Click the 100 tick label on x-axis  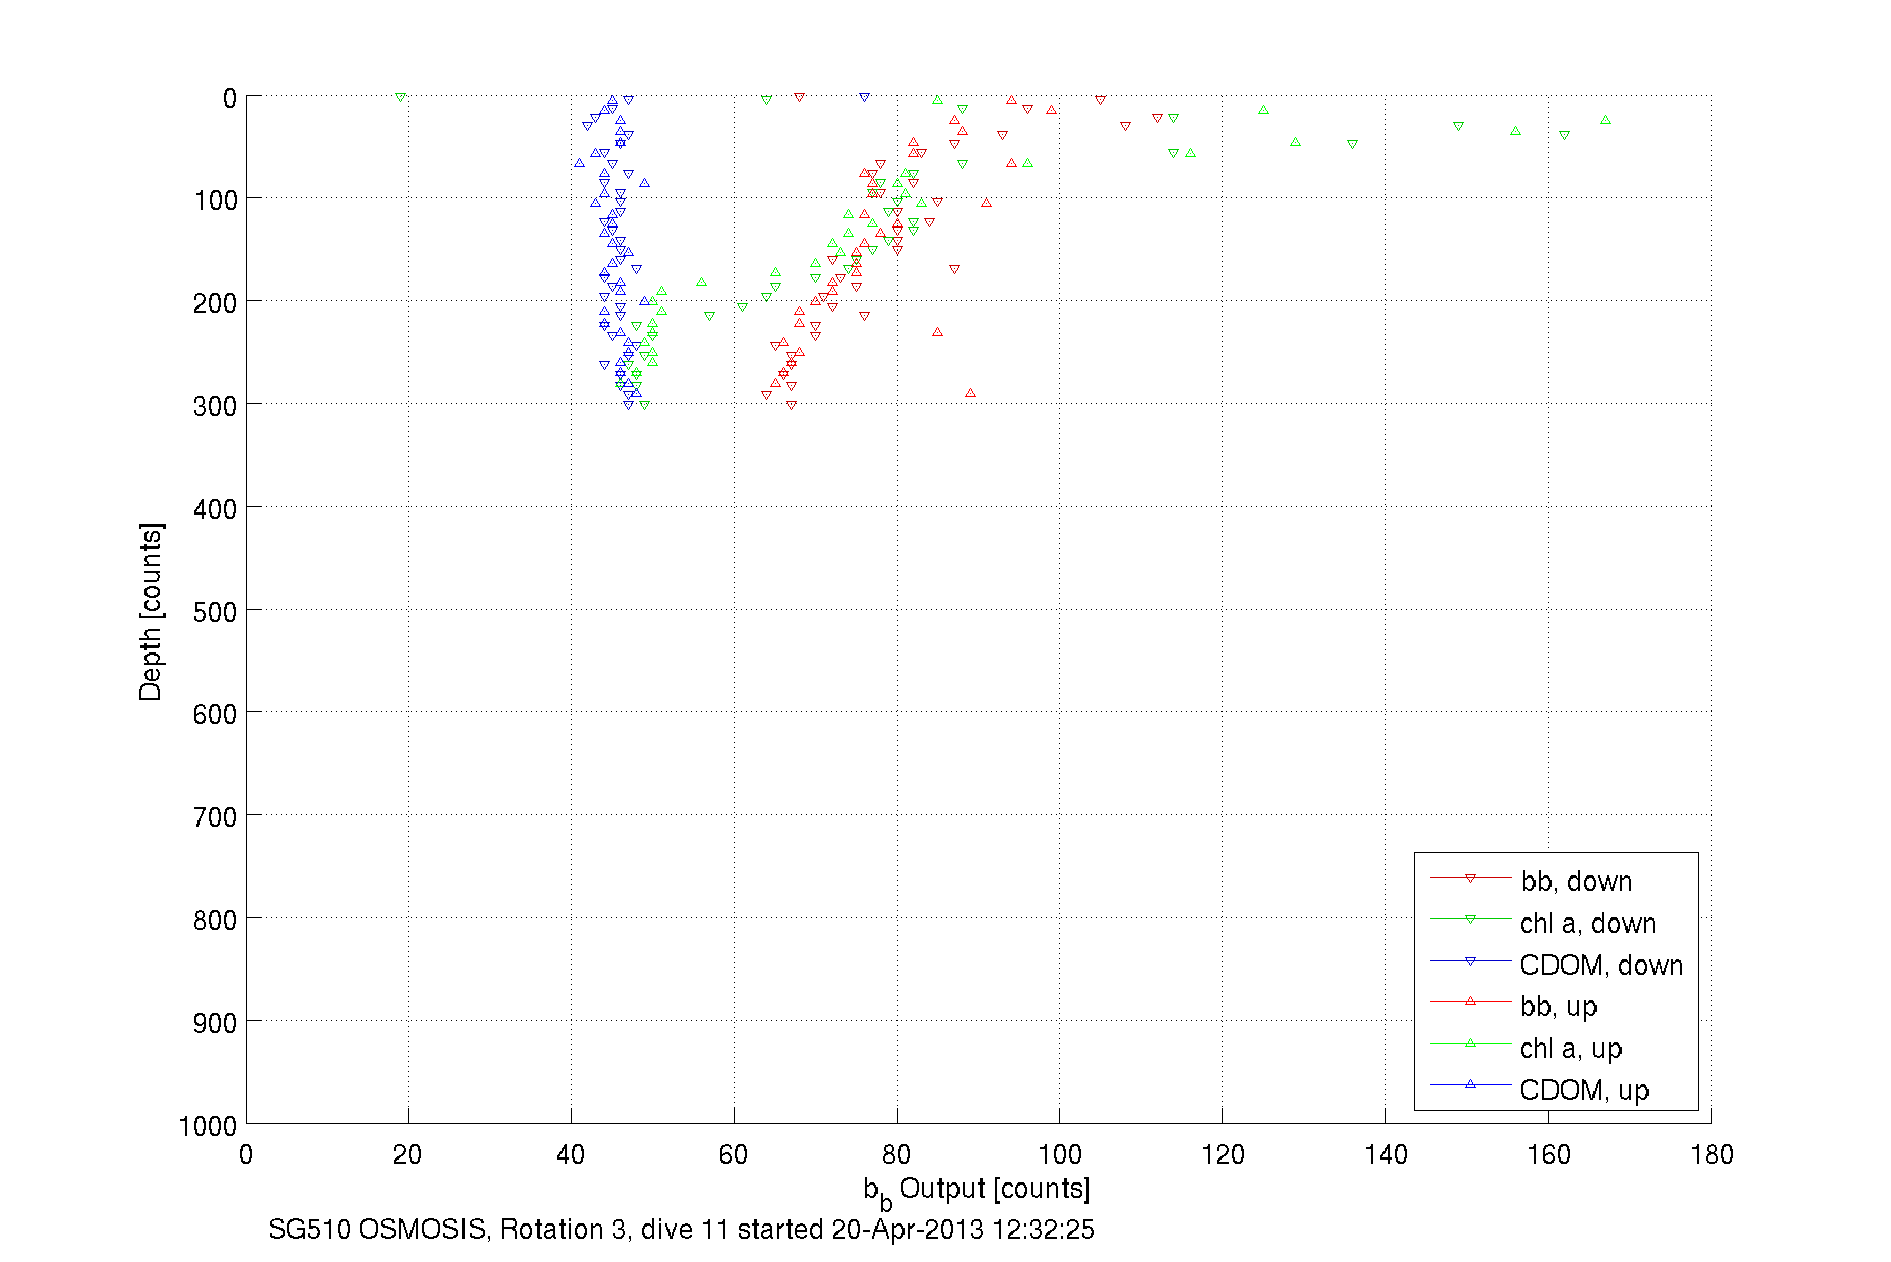coord(1059,1155)
